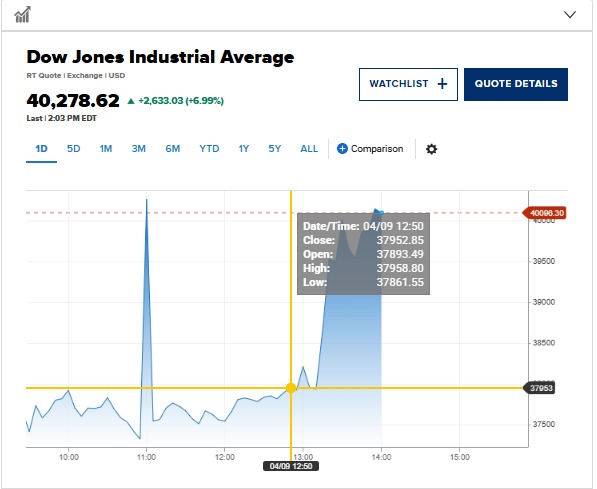The image size is (597, 489).
Task: Click the 14:00 time axis label
Action: click(381, 457)
